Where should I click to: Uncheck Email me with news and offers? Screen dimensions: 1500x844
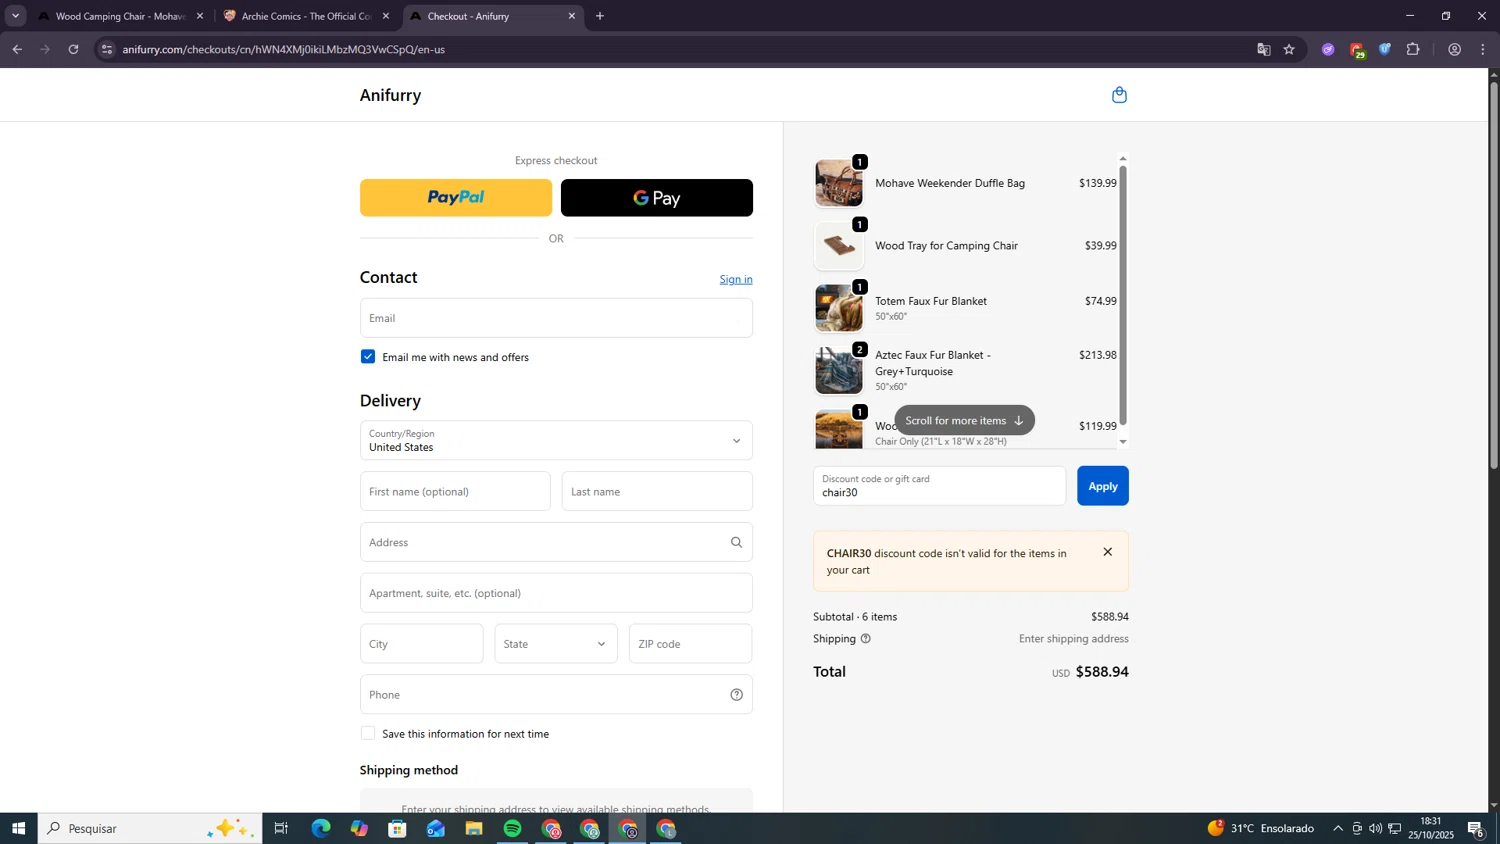coord(368,357)
